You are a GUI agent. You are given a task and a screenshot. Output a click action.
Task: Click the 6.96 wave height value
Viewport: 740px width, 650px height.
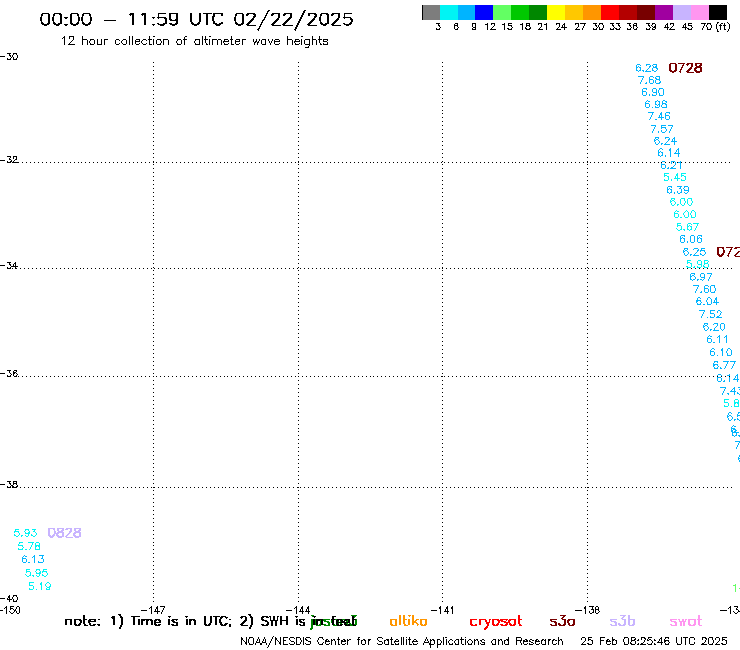(x=656, y=104)
